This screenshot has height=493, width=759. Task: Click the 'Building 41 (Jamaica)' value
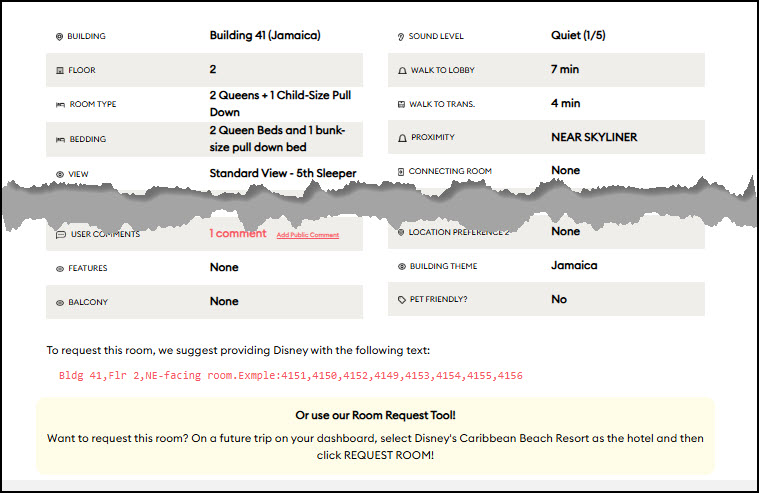[265, 35]
